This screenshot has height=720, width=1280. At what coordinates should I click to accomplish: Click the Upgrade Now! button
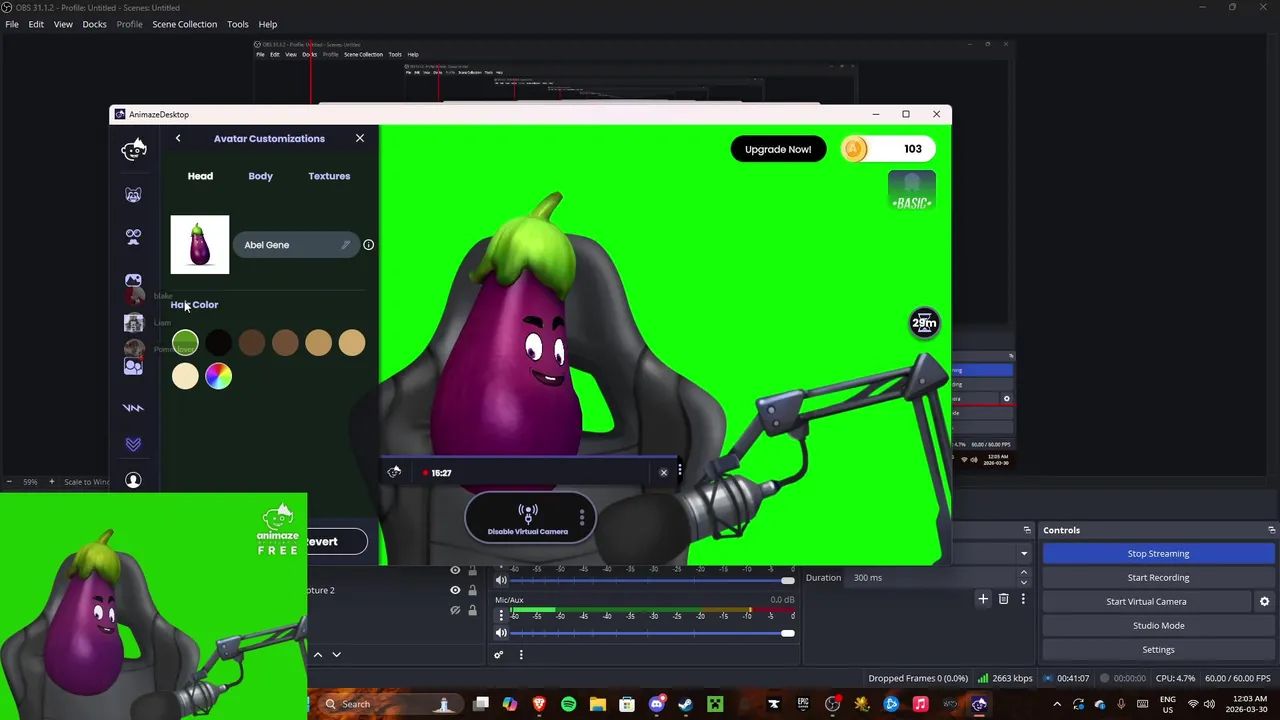coord(778,149)
